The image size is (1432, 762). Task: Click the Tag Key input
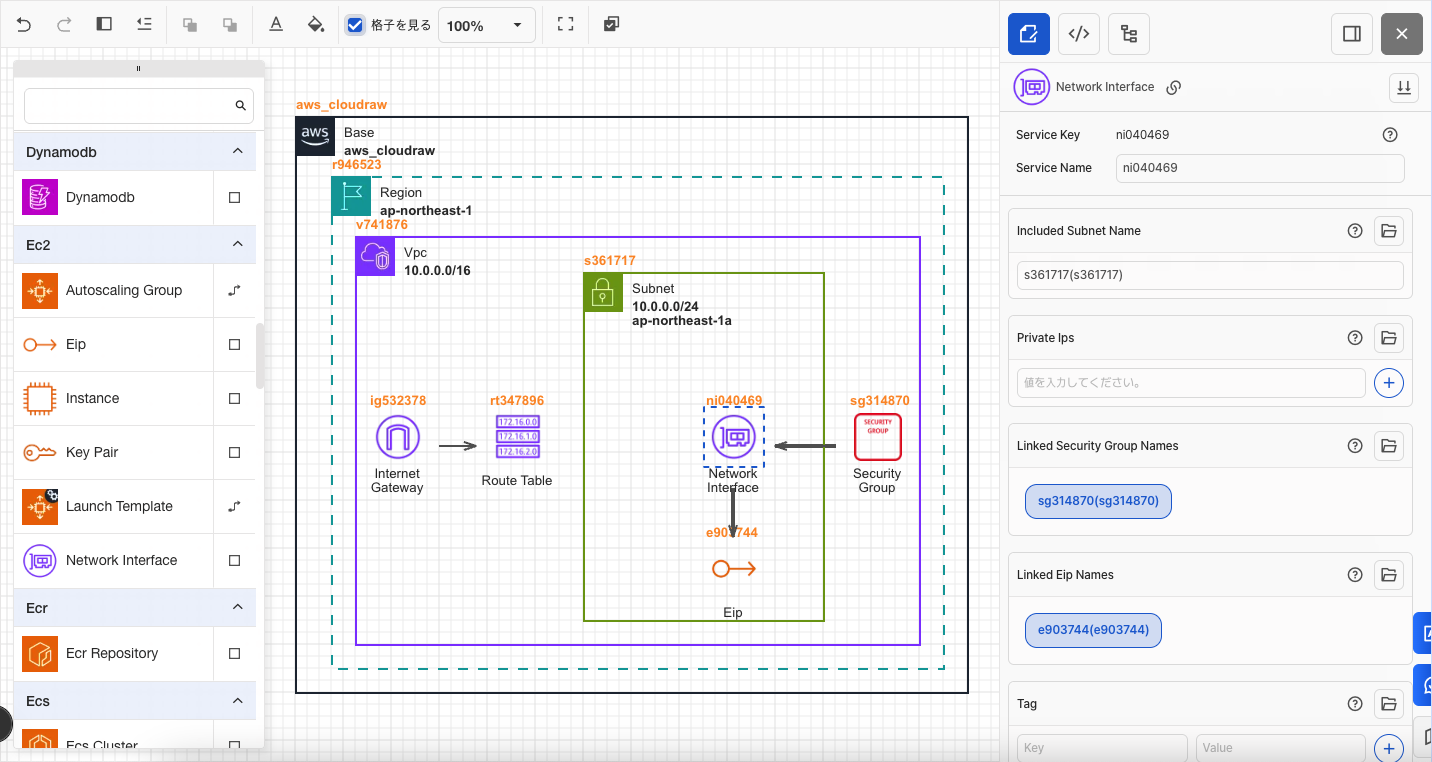1102,748
